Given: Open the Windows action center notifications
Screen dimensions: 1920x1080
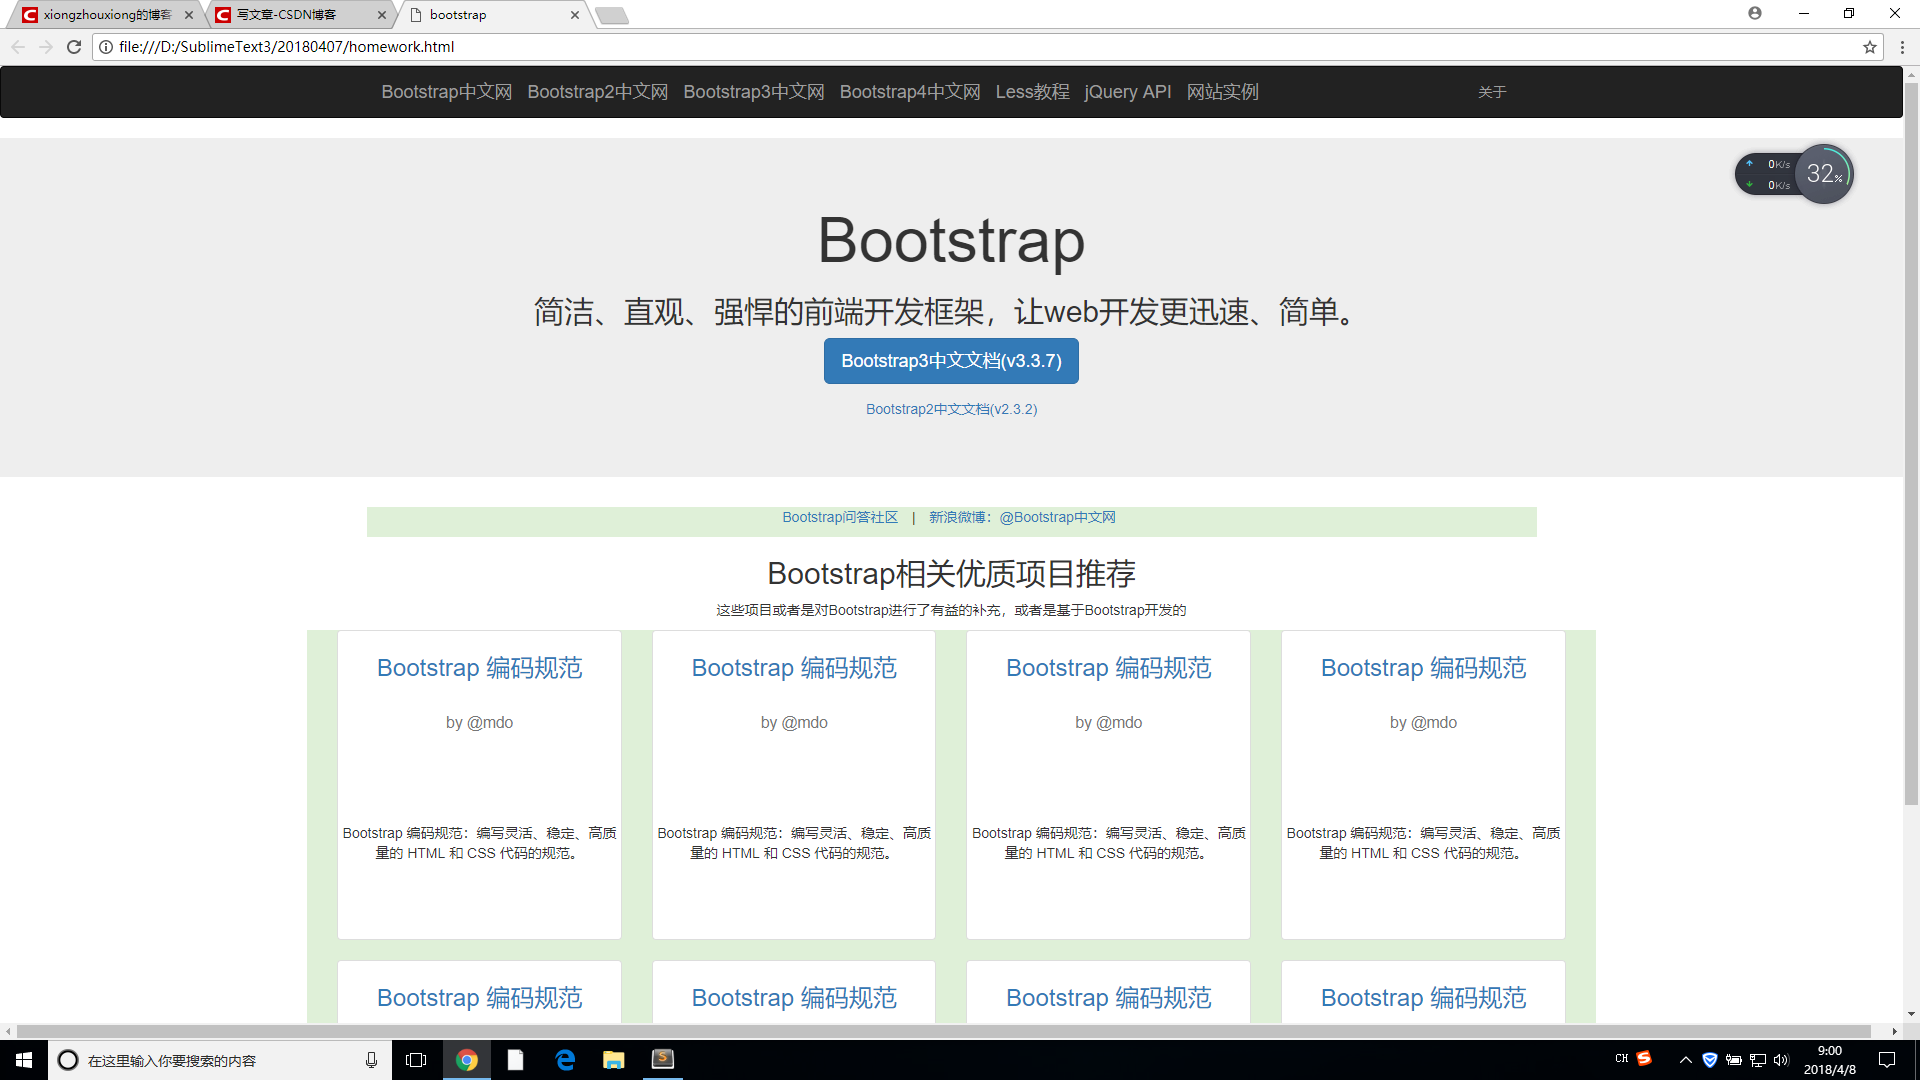Looking at the screenshot, I should (x=1887, y=1060).
